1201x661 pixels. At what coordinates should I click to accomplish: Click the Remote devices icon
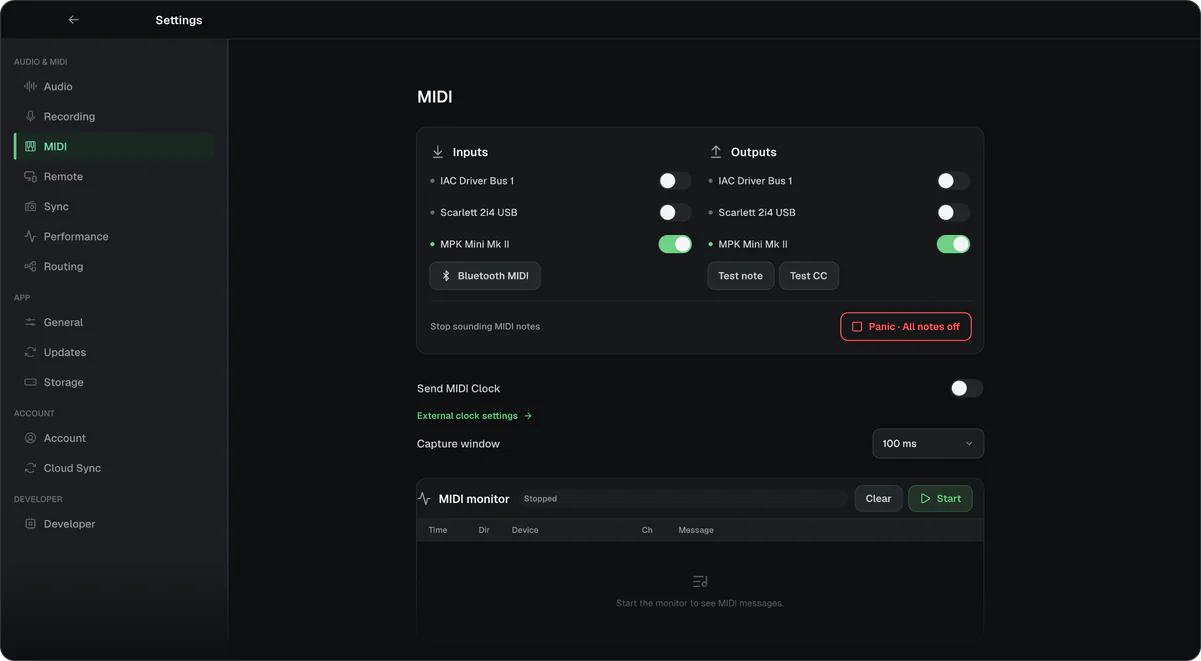coord(30,177)
